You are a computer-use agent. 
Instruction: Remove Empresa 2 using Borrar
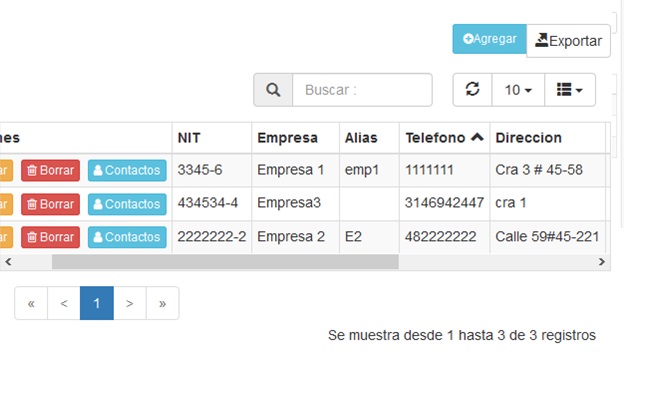point(50,238)
